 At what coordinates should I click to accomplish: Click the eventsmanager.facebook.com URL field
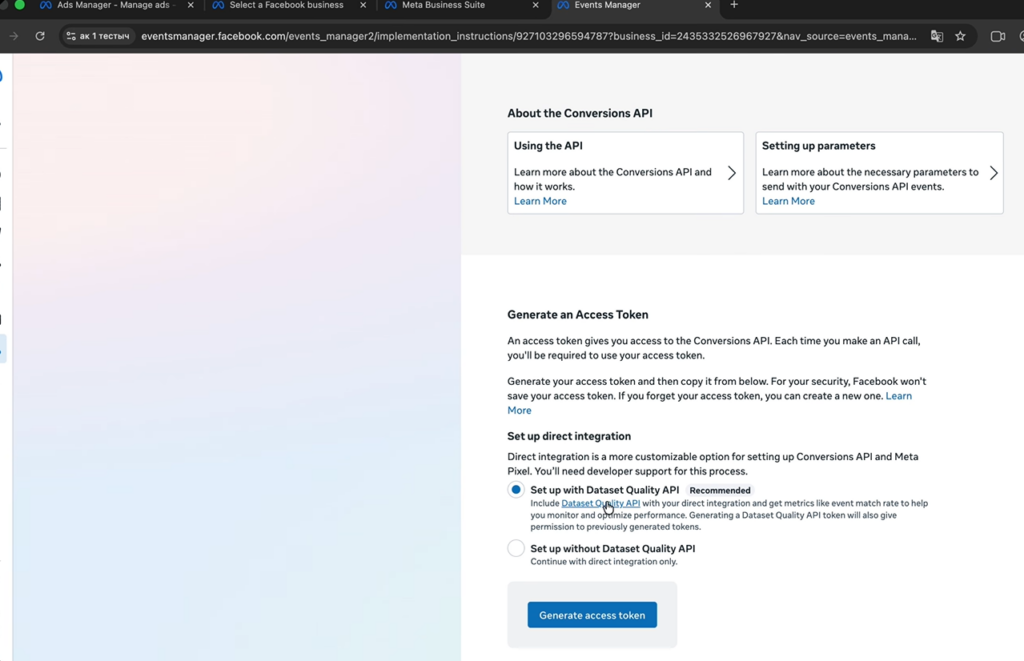pyautogui.click(x=528, y=36)
